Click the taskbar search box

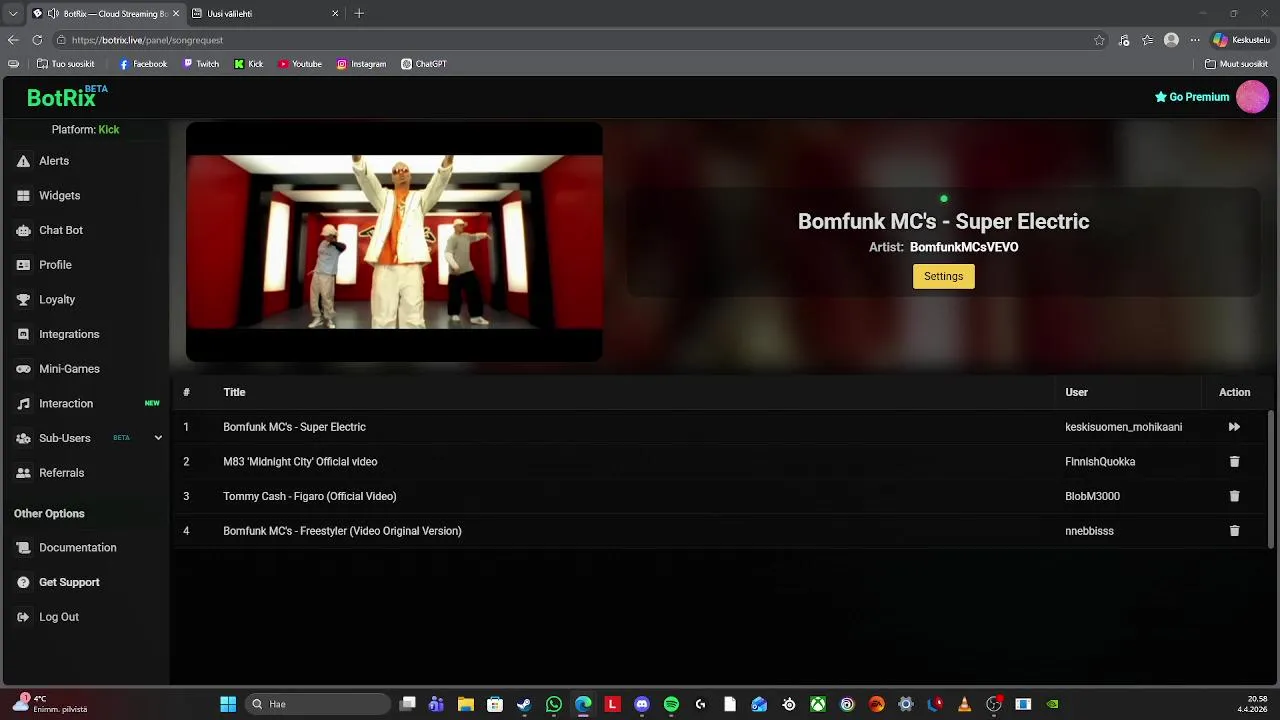click(317, 704)
